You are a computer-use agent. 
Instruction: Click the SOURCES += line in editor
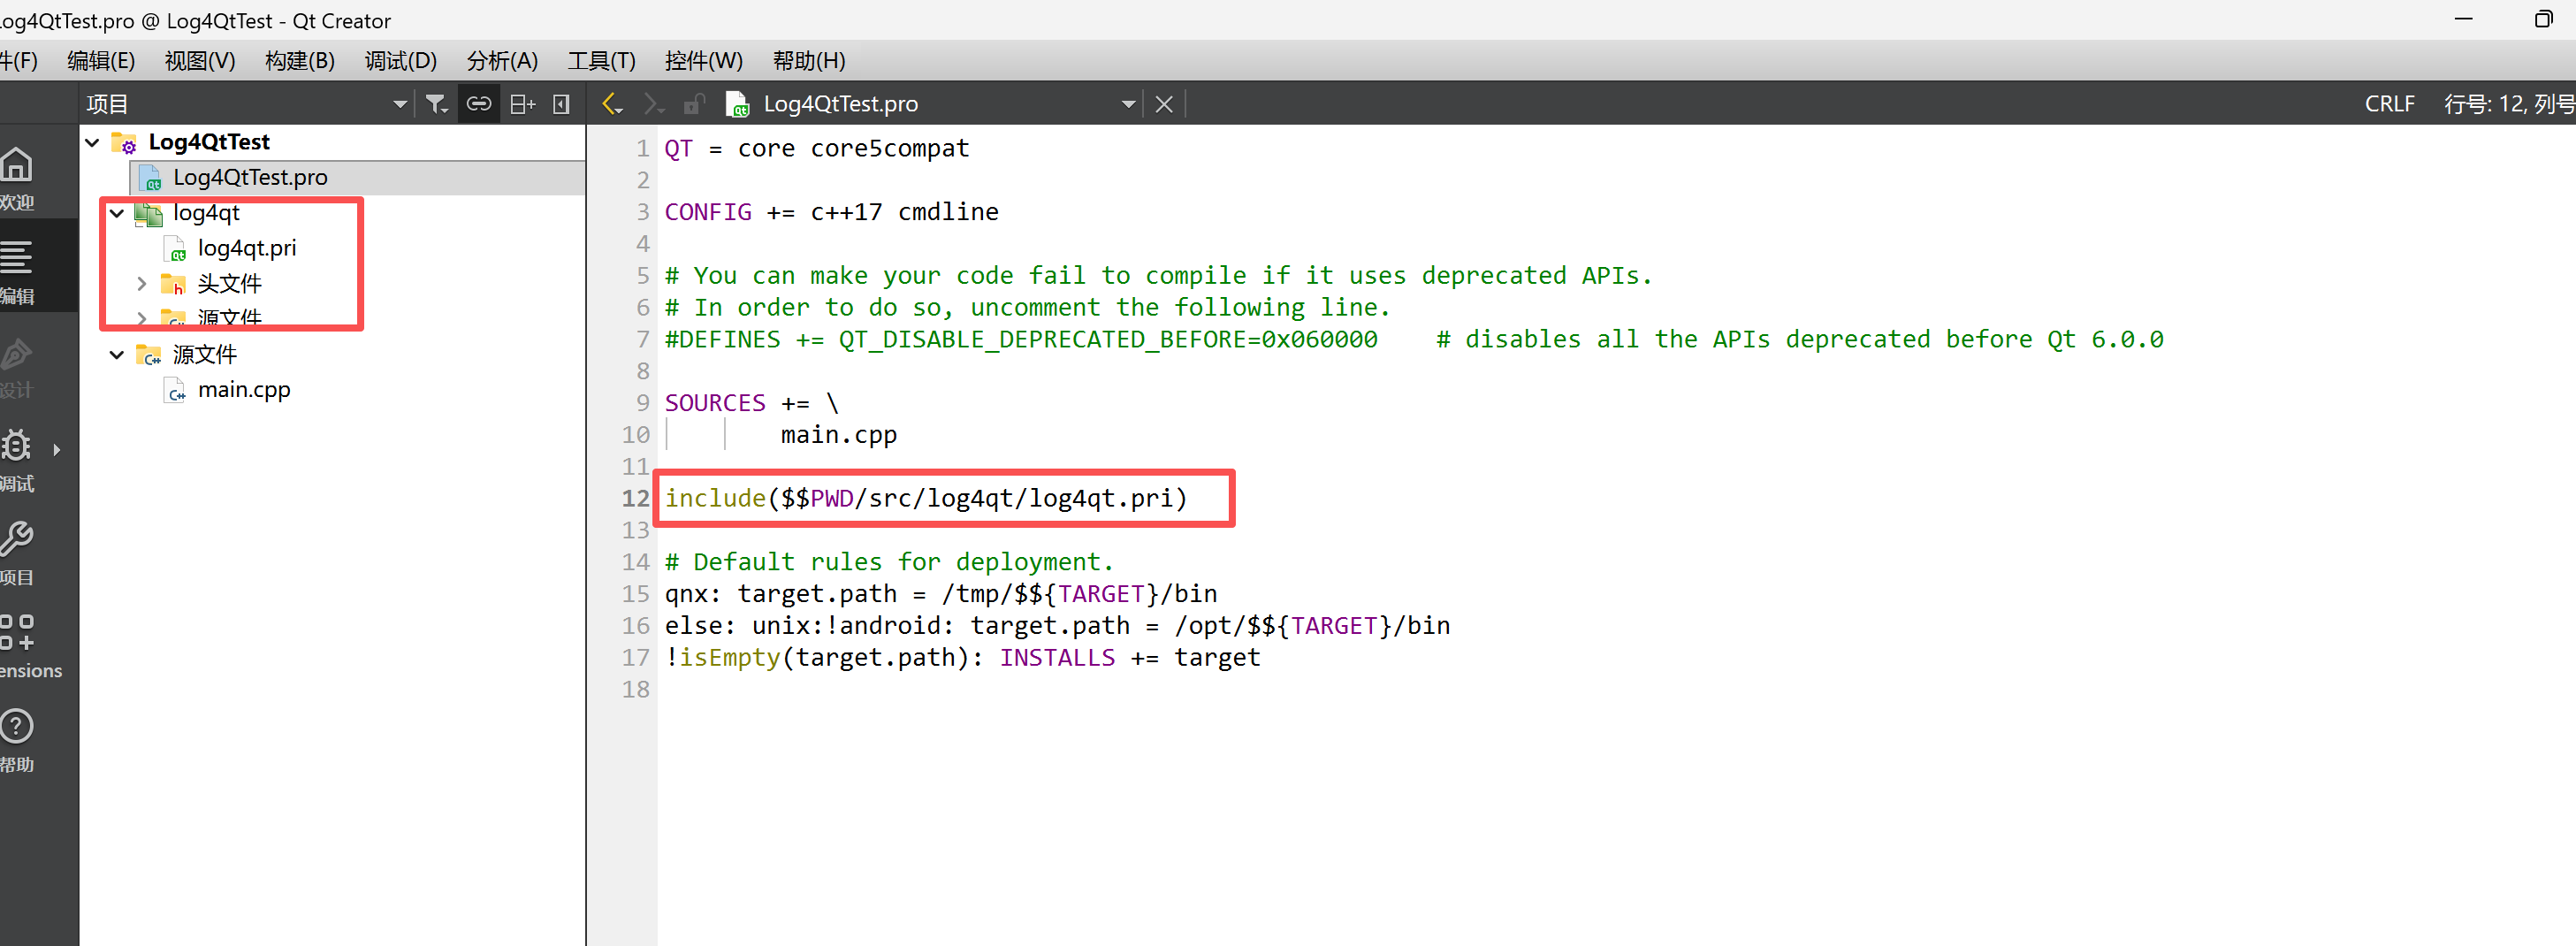(x=751, y=403)
